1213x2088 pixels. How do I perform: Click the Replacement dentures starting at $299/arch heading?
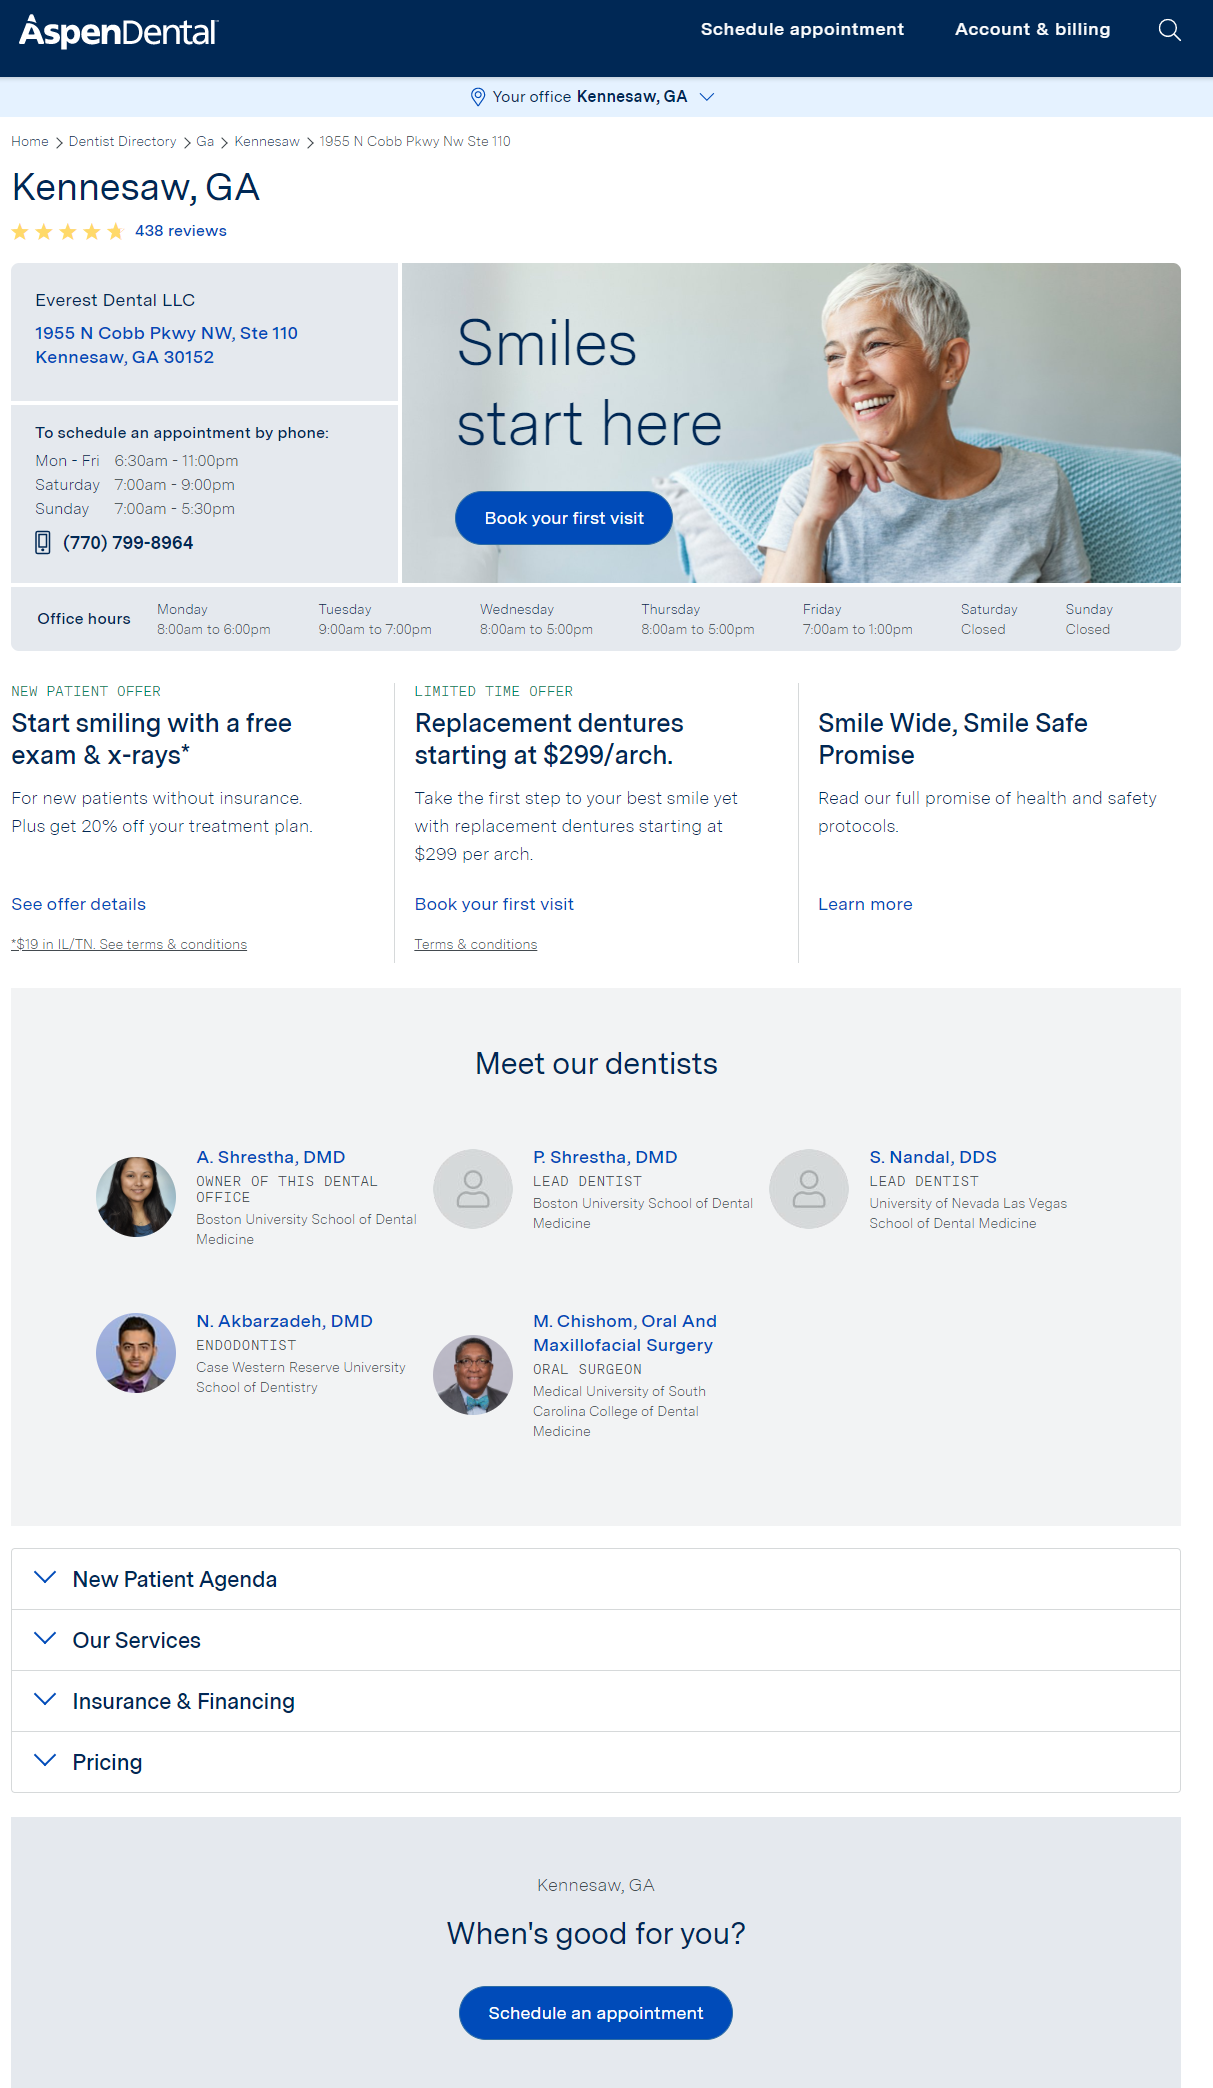pyautogui.click(x=549, y=739)
